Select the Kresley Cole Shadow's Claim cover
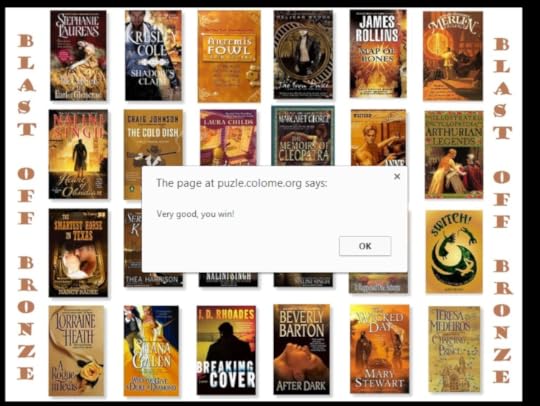The image size is (540, 406). pyautogui.click(x=153, y=55)
